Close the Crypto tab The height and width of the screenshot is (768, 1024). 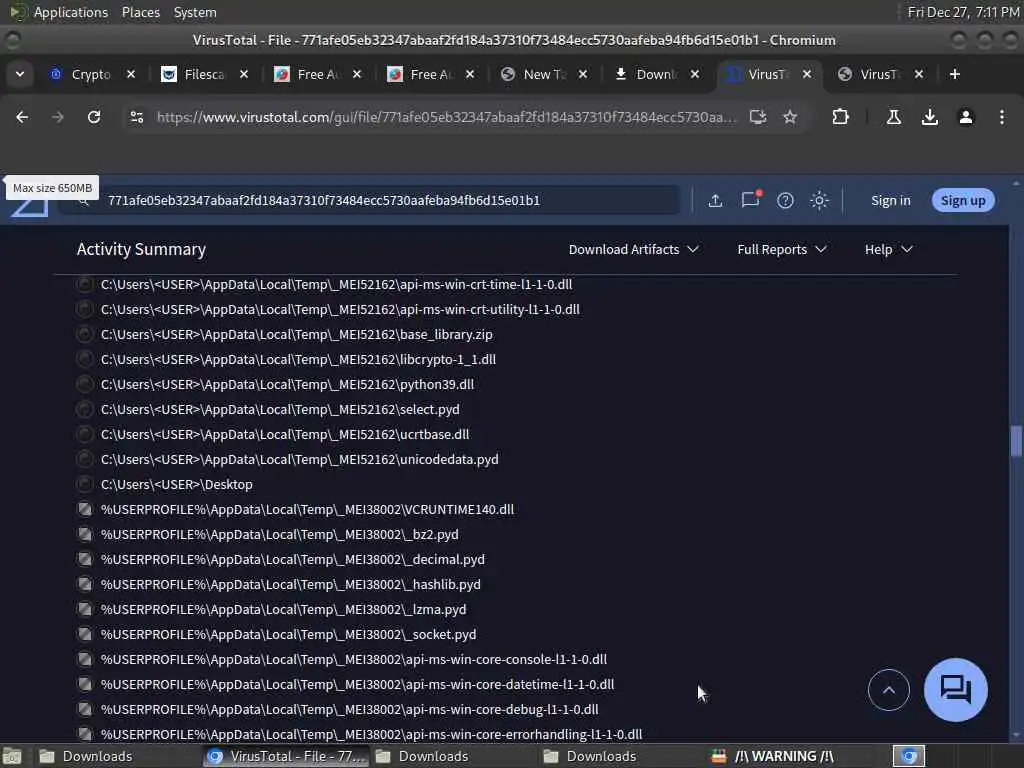pos(131,74)
